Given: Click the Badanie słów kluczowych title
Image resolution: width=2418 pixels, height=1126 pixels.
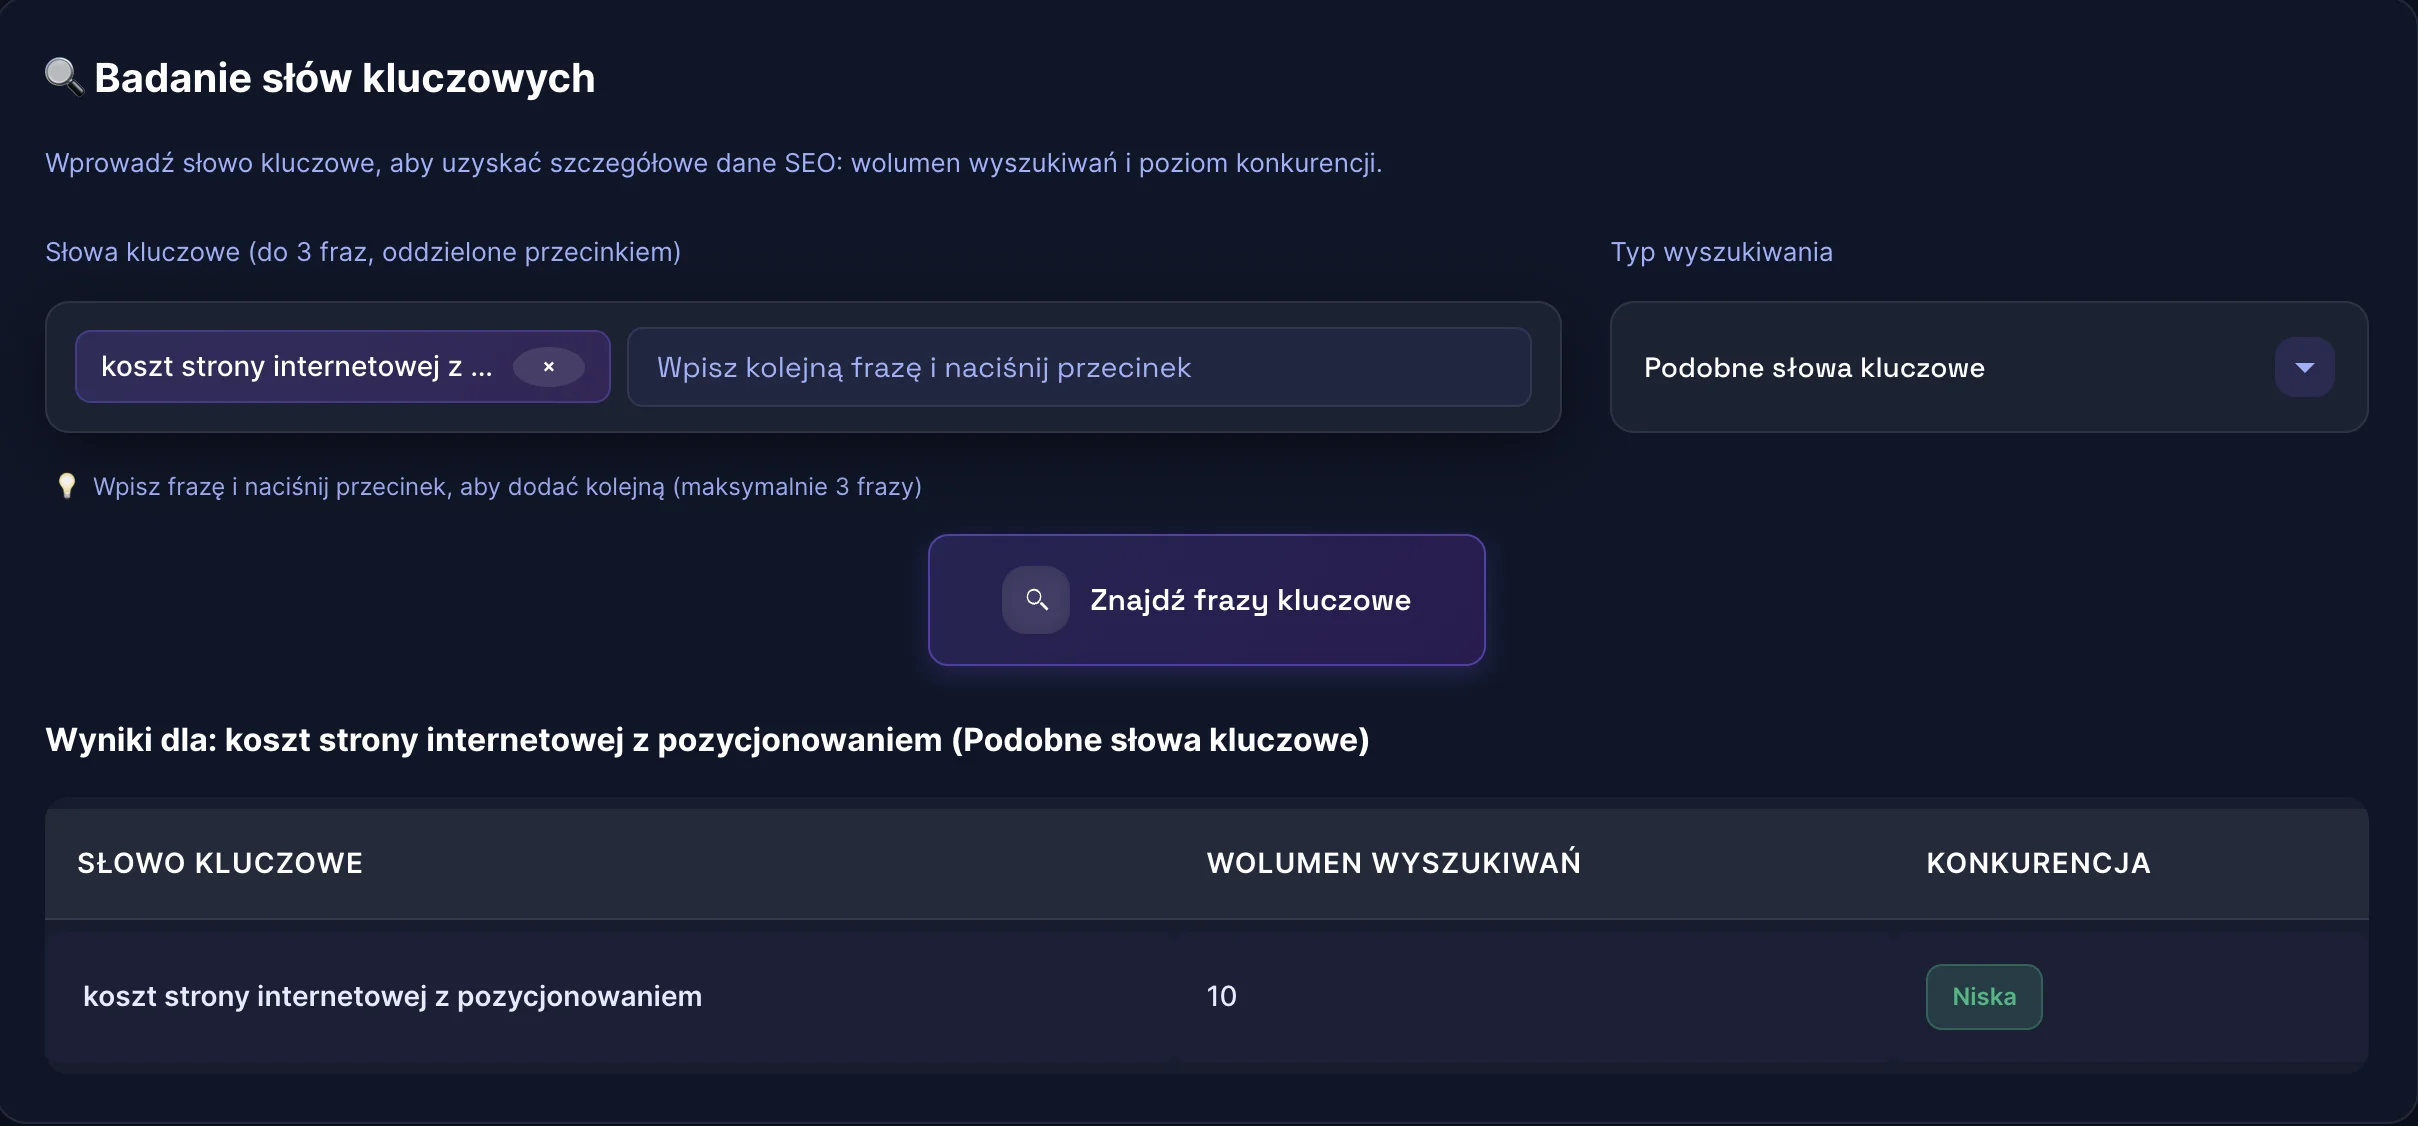Looking at the screenshot, I should (x=343, y=77).
